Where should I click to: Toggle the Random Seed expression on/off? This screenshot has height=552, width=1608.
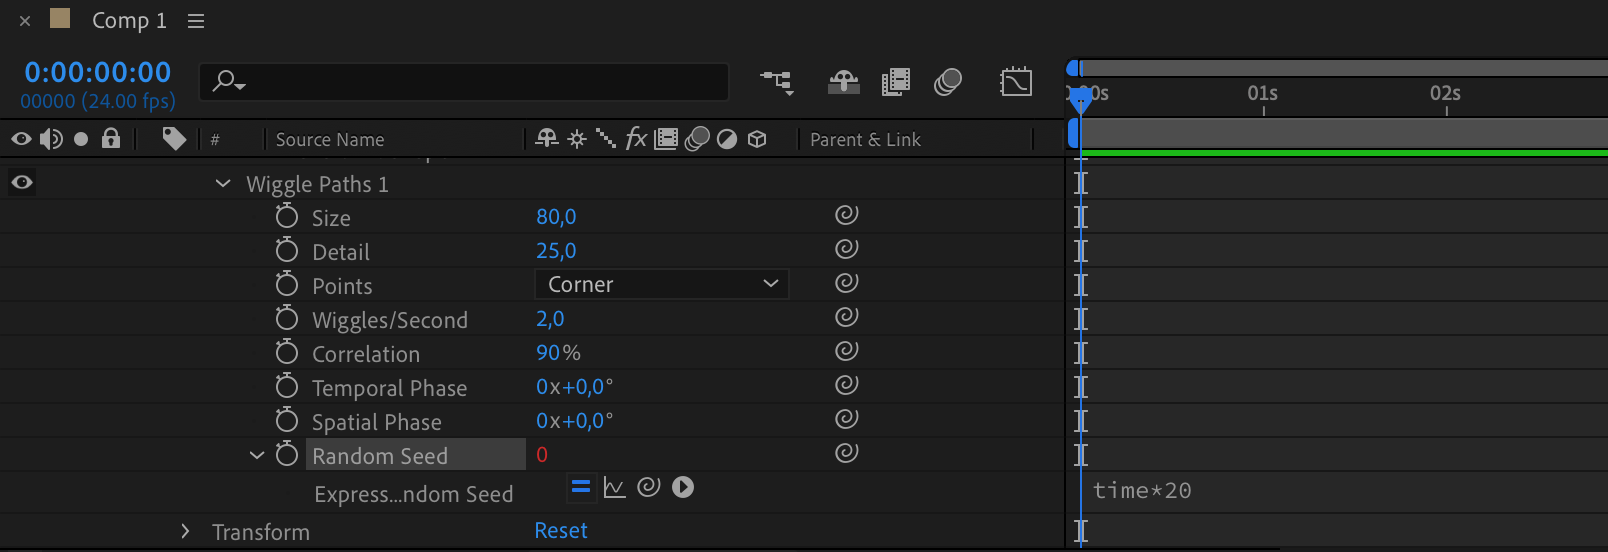point(581,488)
